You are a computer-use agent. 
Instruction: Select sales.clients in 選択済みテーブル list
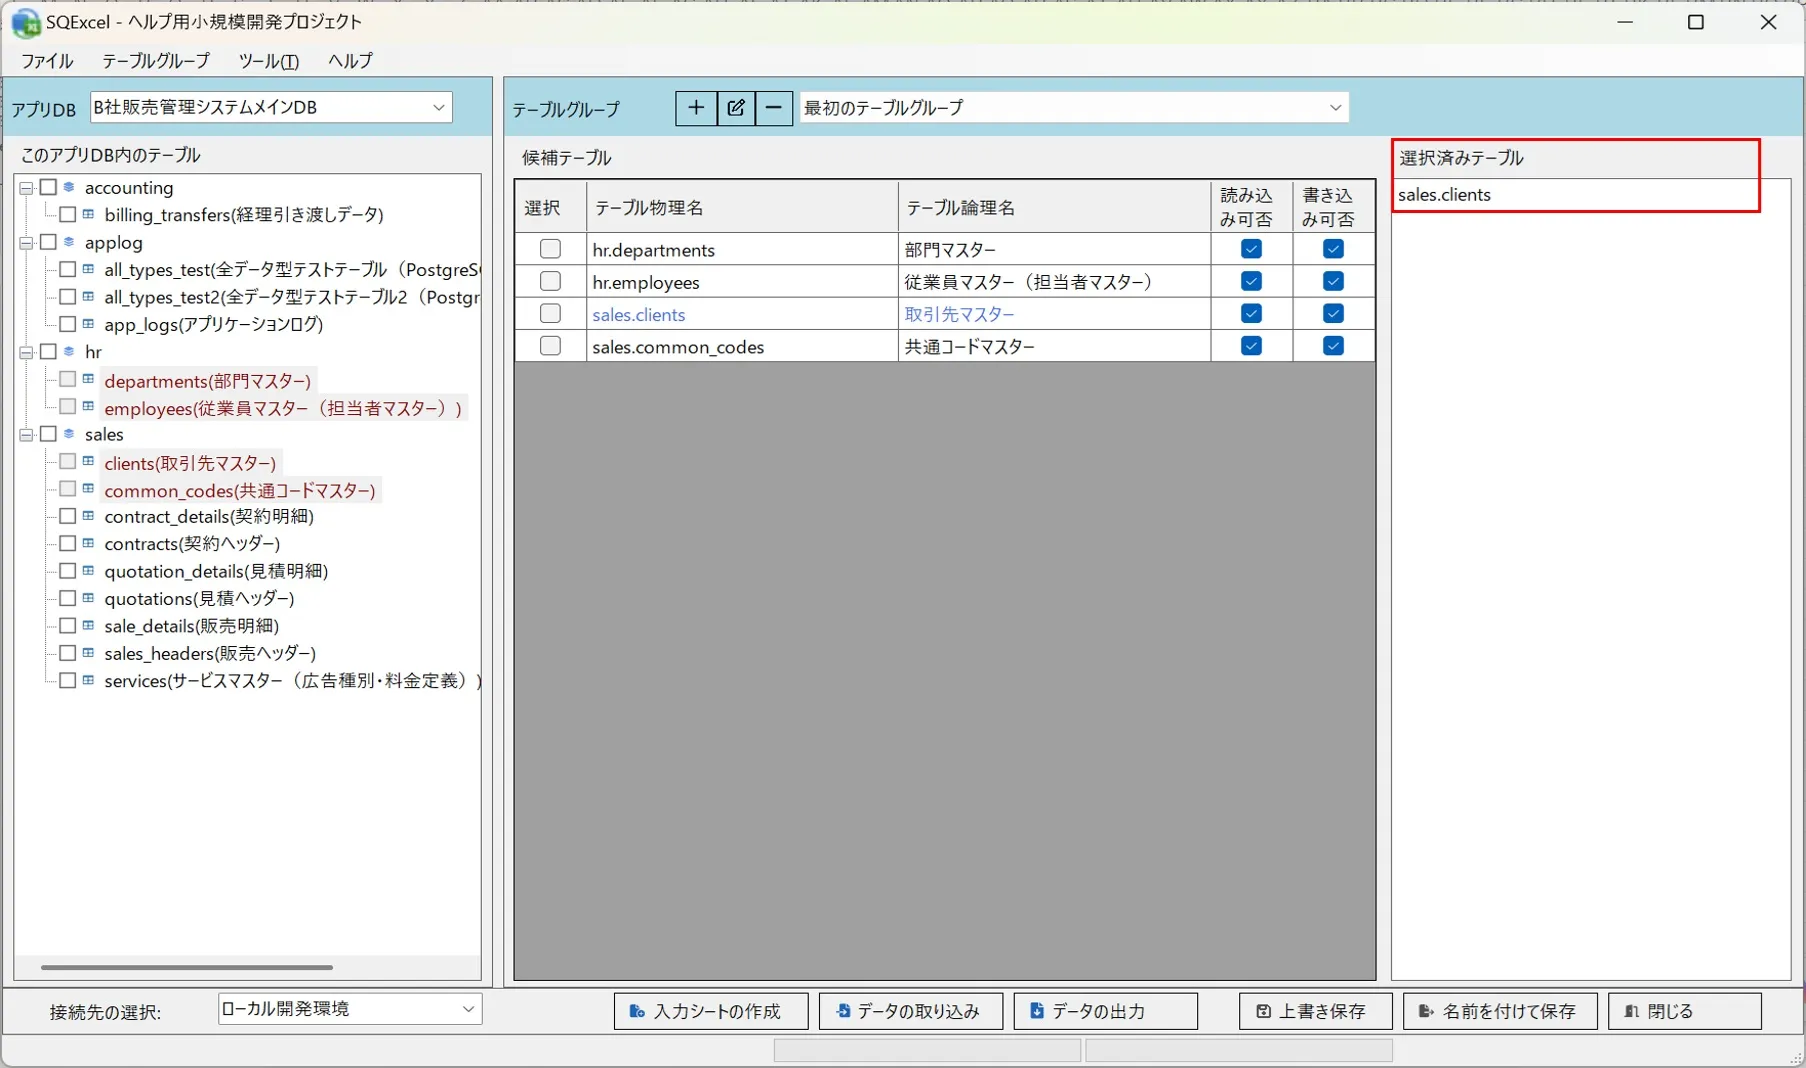1444,195
